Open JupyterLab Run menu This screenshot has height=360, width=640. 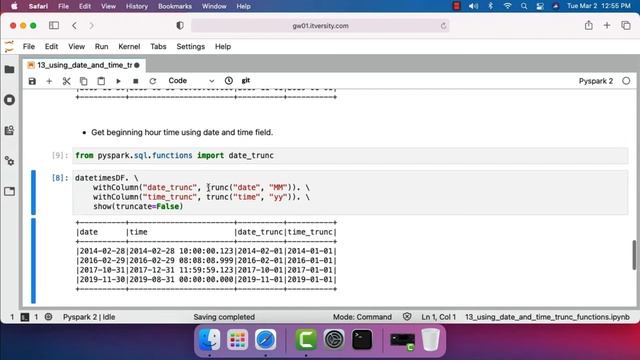(x=101, y=47)
